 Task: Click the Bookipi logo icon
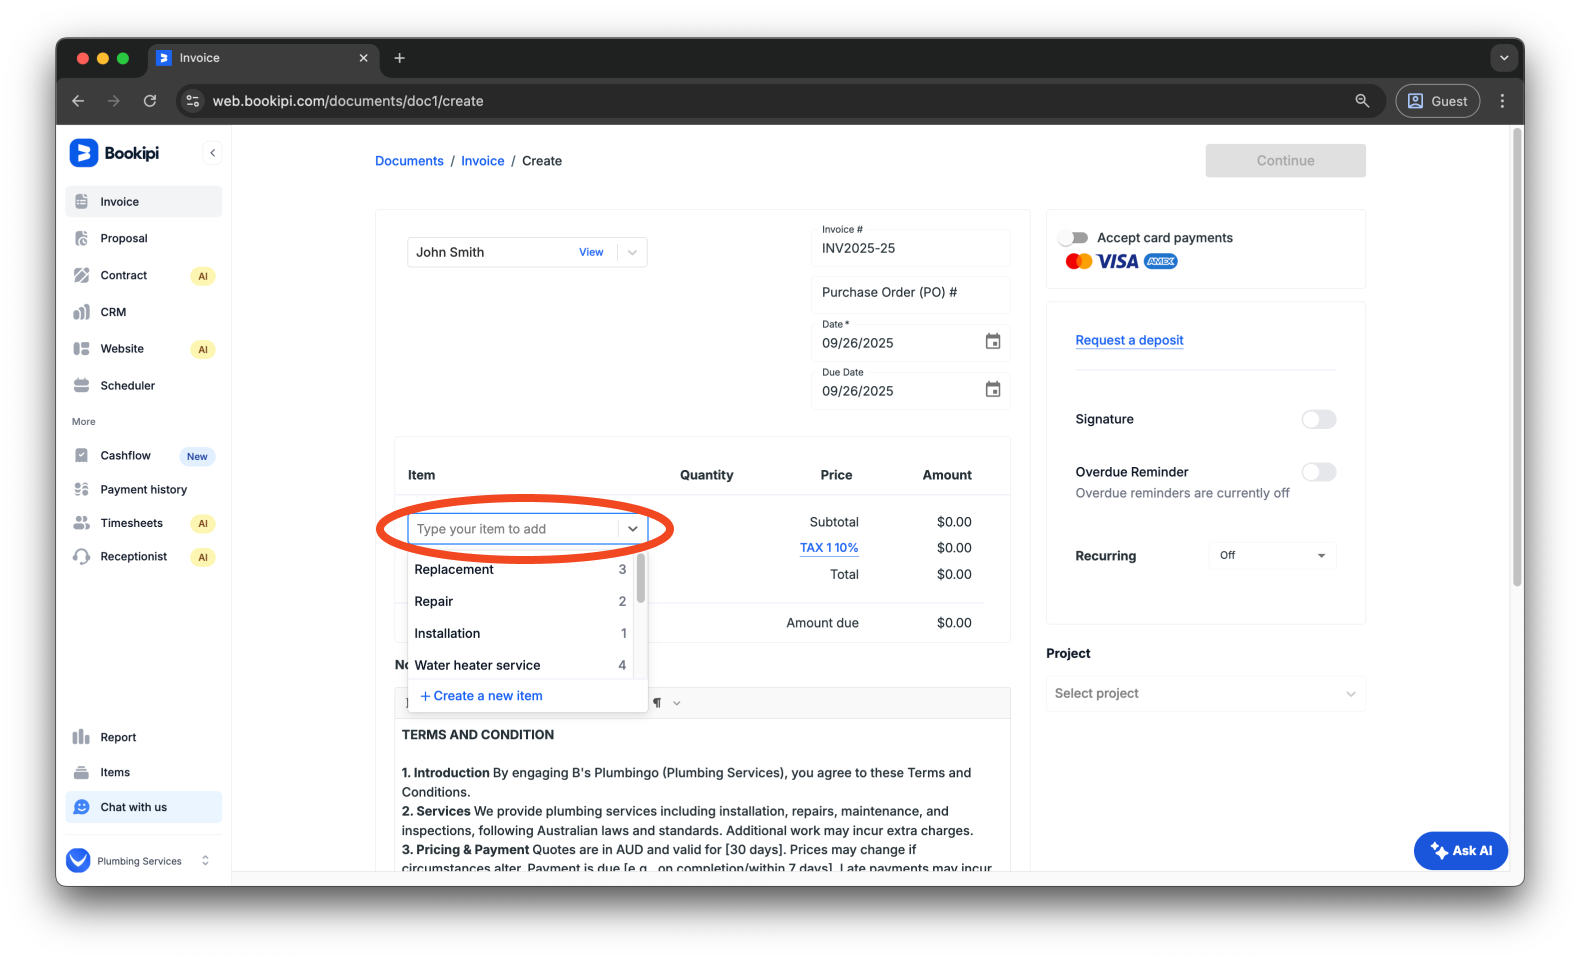[83, 153]
